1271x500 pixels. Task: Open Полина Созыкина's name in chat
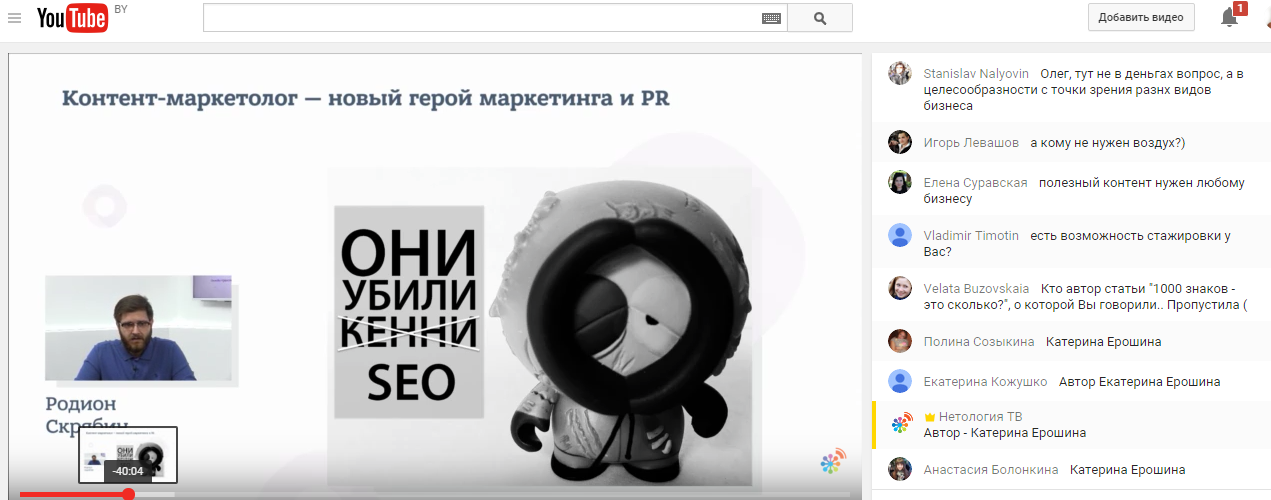pyautogui.click(x=979, y=341)
